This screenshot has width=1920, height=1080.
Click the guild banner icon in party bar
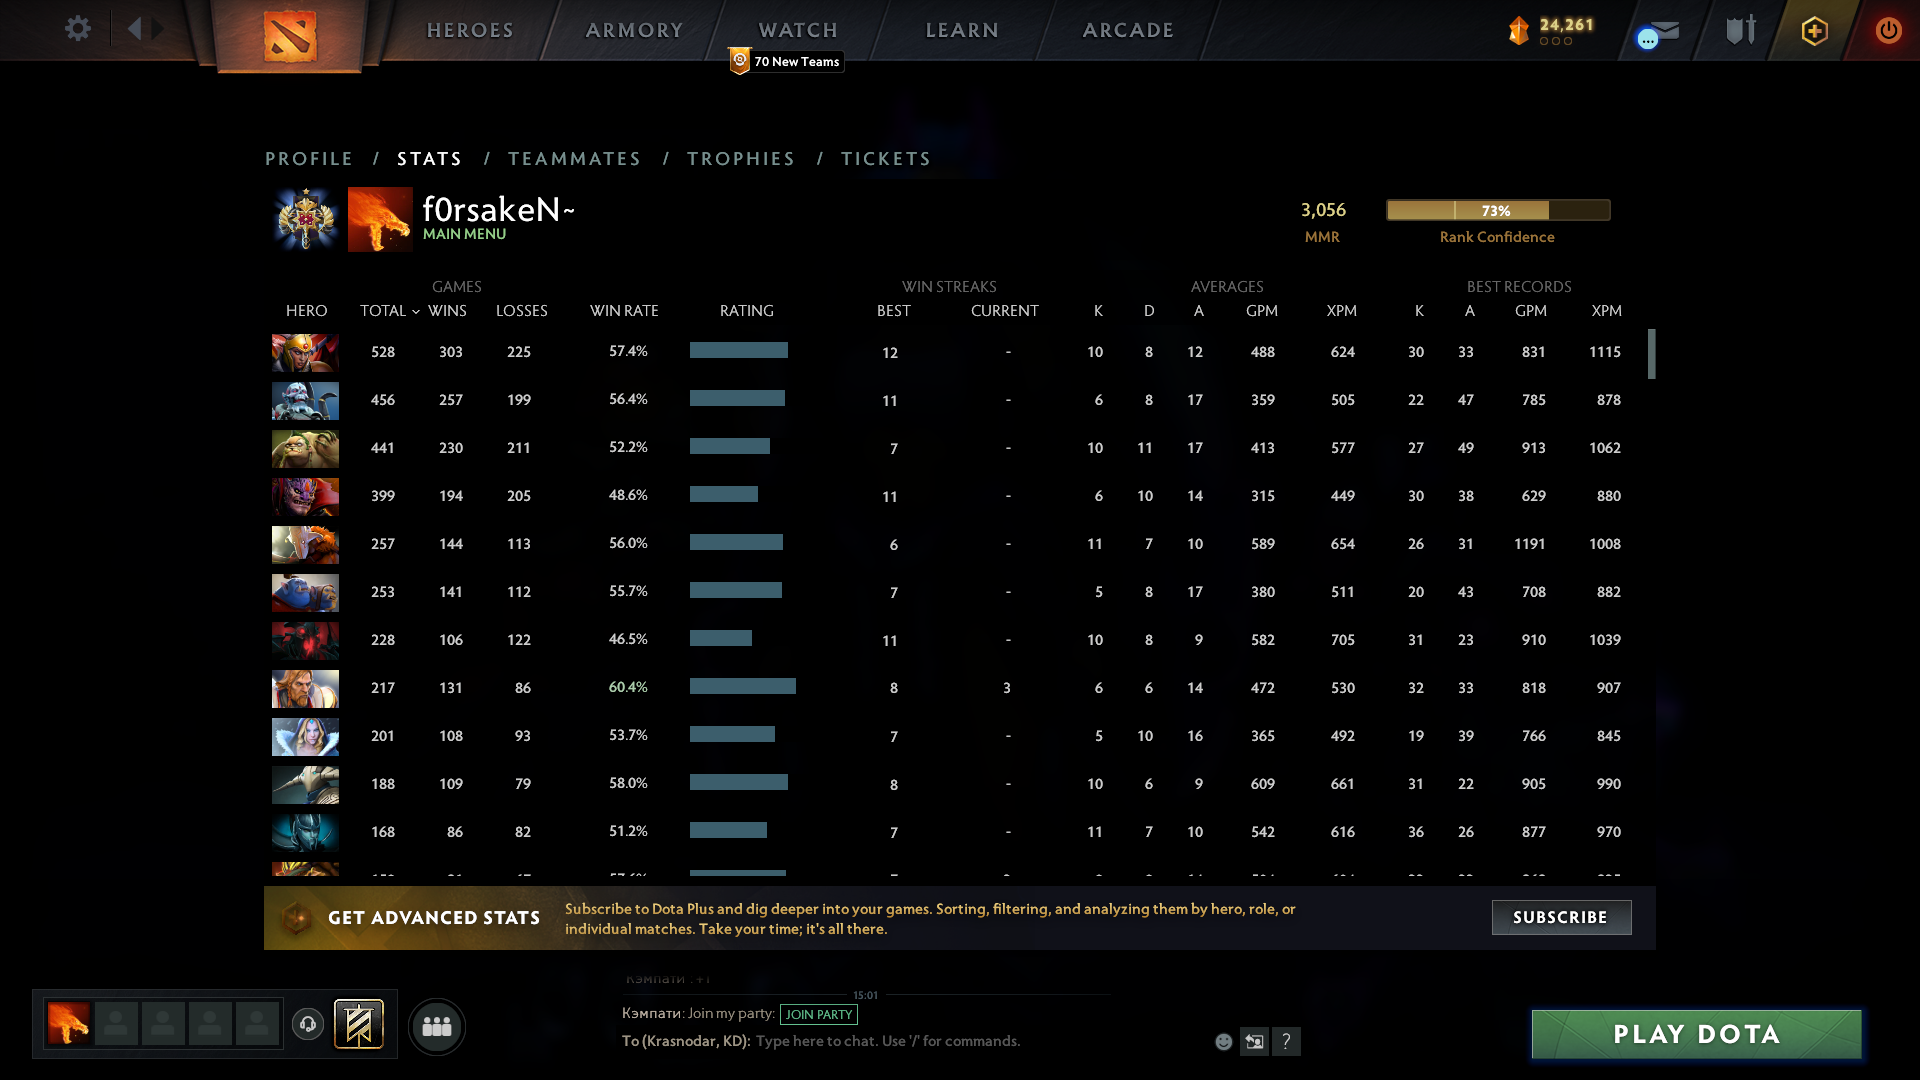tap(360, 1025)
